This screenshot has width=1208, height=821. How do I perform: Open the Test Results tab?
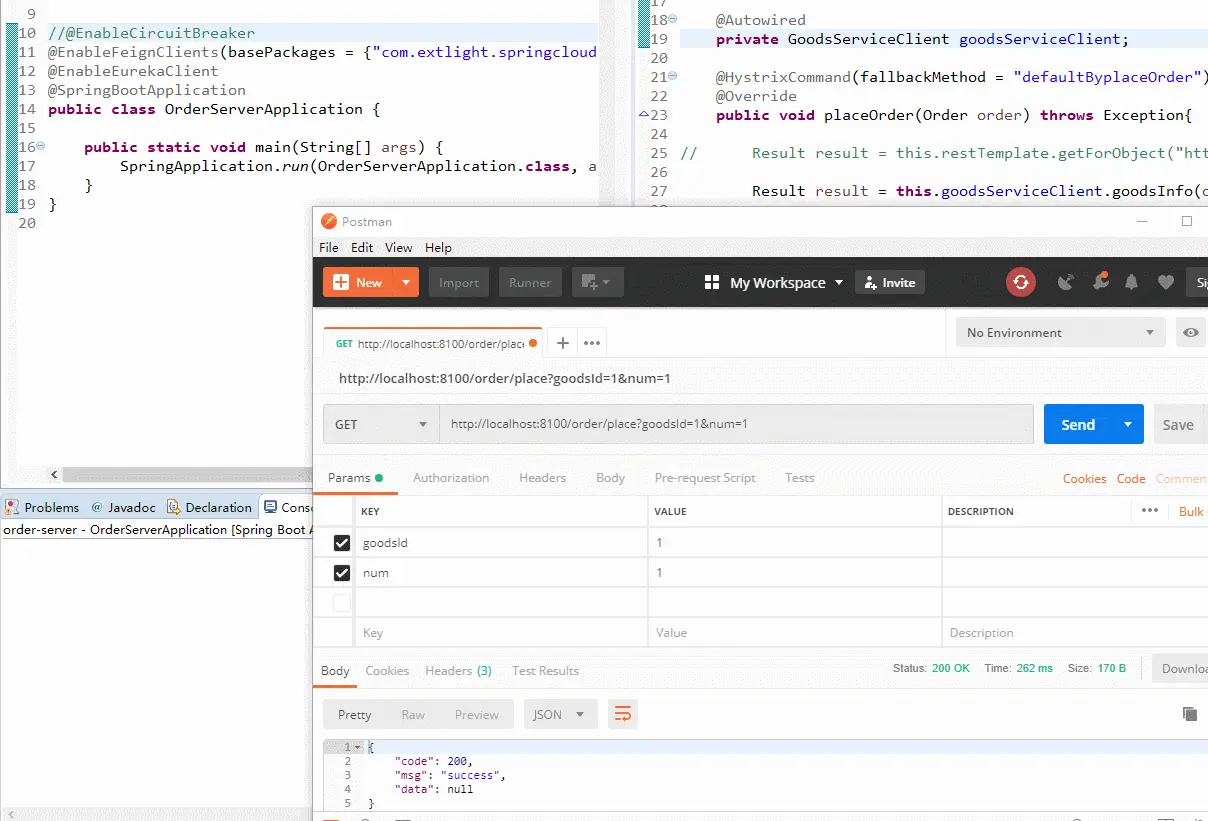tap(545, 670)
